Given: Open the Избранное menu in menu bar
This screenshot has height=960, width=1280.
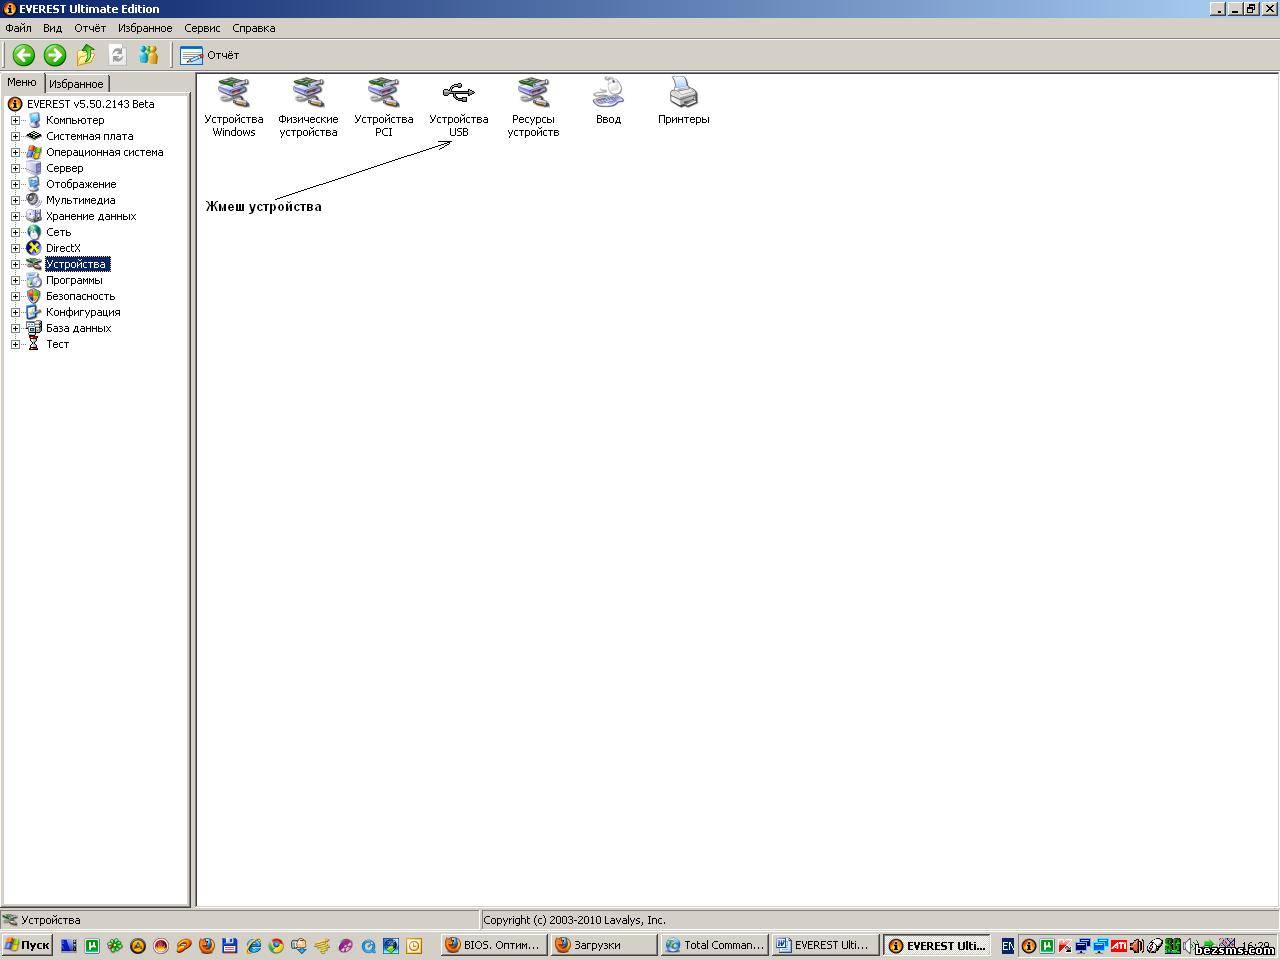Looking at the screenshot, I should (145, 28).
